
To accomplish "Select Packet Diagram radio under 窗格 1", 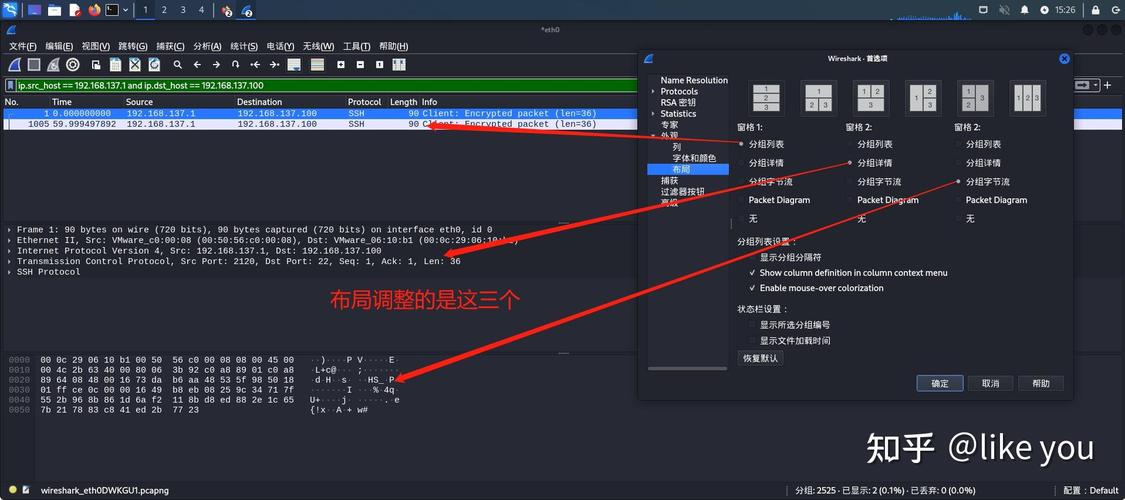I will 741,200.
